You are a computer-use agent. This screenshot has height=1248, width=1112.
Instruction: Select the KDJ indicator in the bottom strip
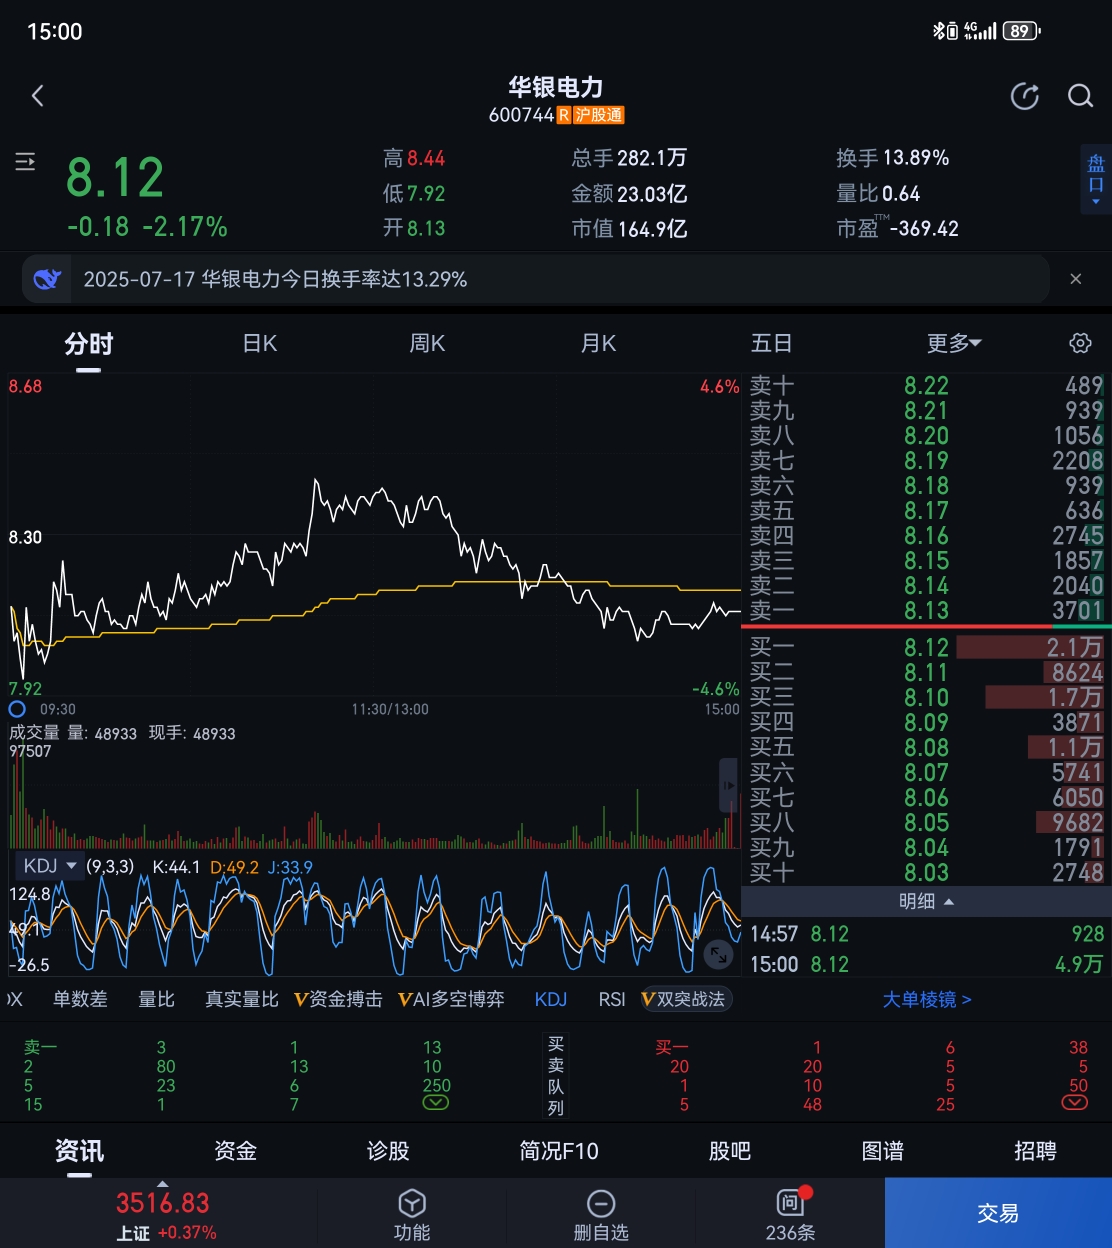(x=551, y=999)
